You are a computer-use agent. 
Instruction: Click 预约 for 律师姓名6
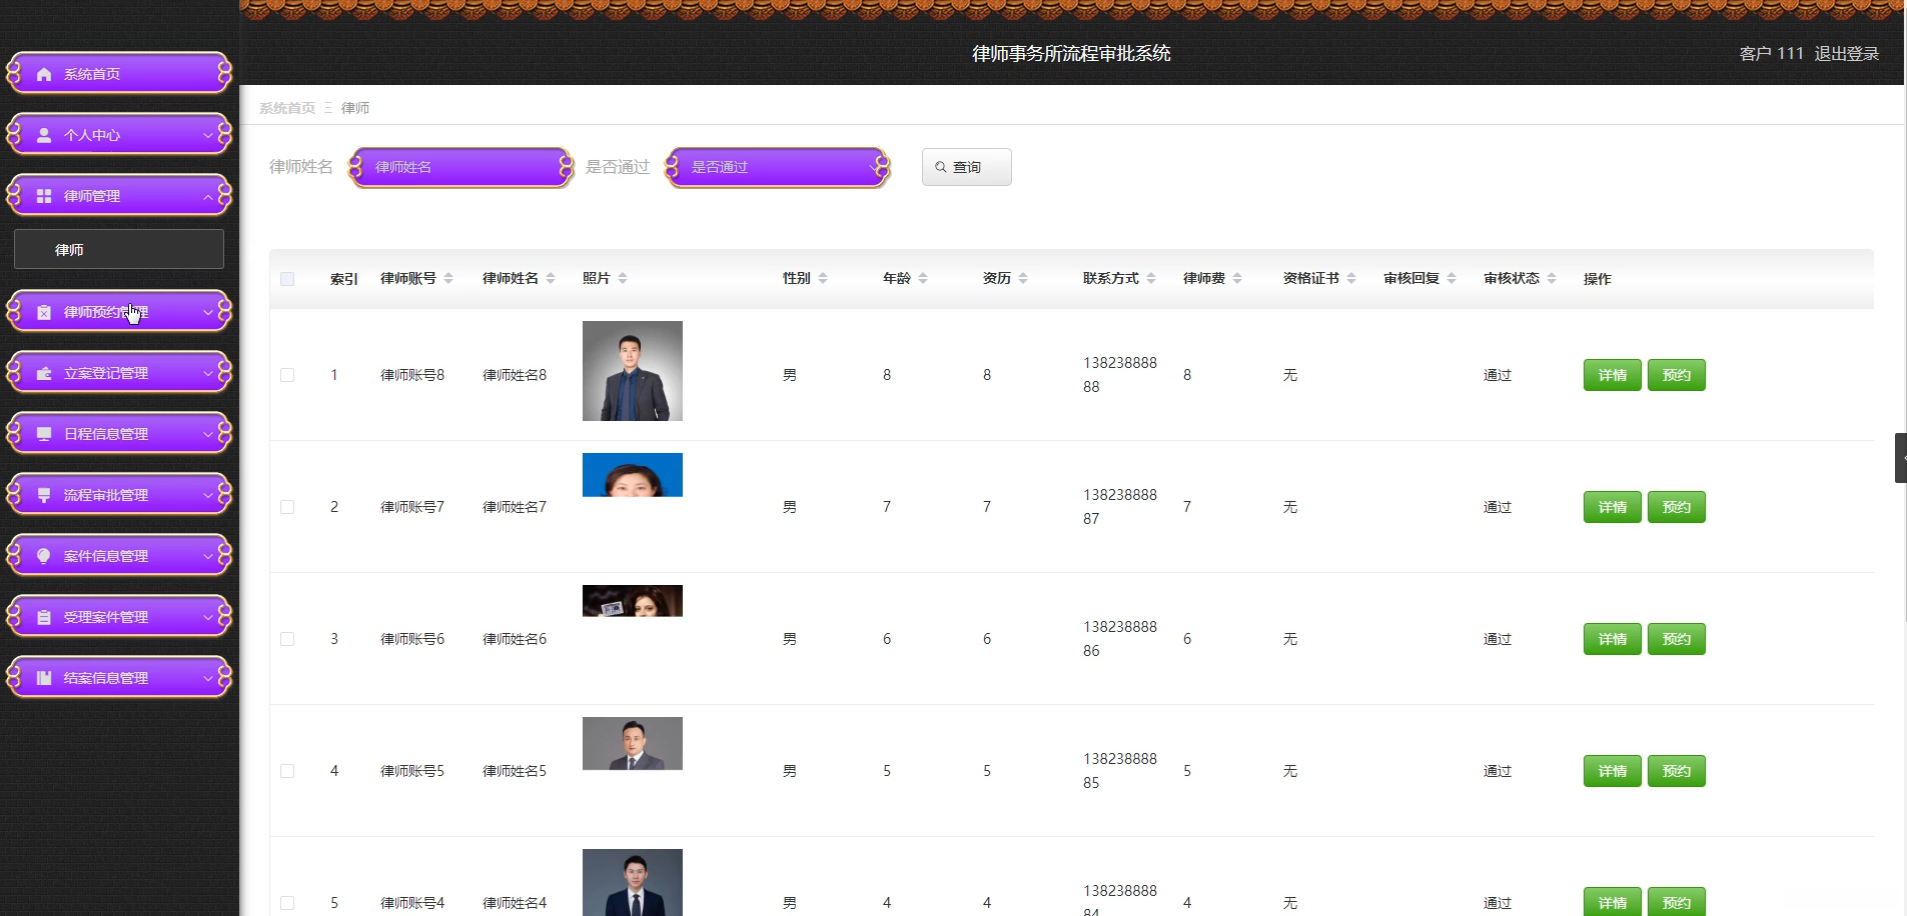(x=1676, y=639)
